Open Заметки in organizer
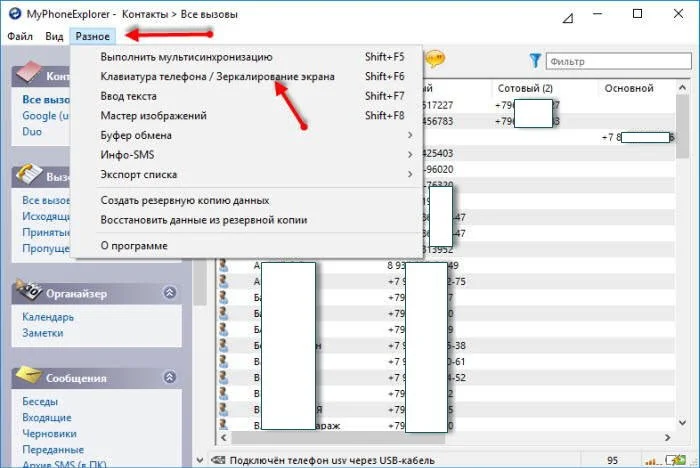The width and height of the screenshot is (700, 468). 43,333
